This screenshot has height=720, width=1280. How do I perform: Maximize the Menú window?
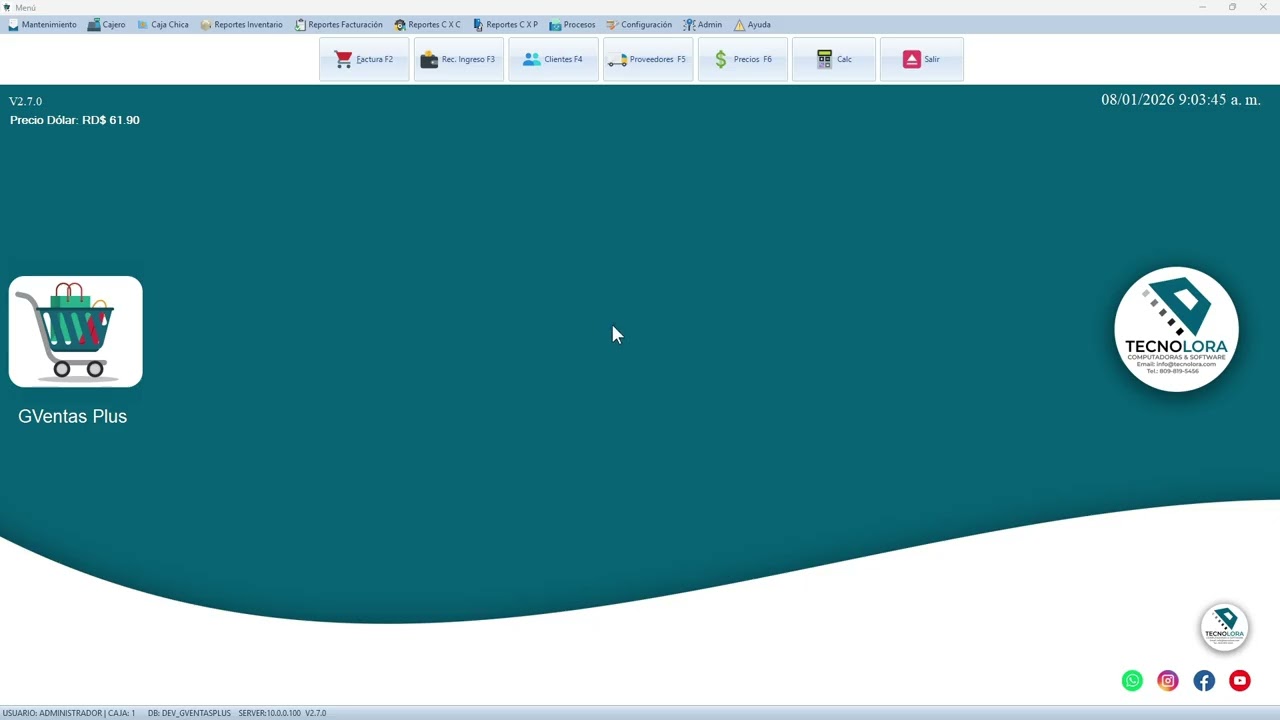[1232, 7]
